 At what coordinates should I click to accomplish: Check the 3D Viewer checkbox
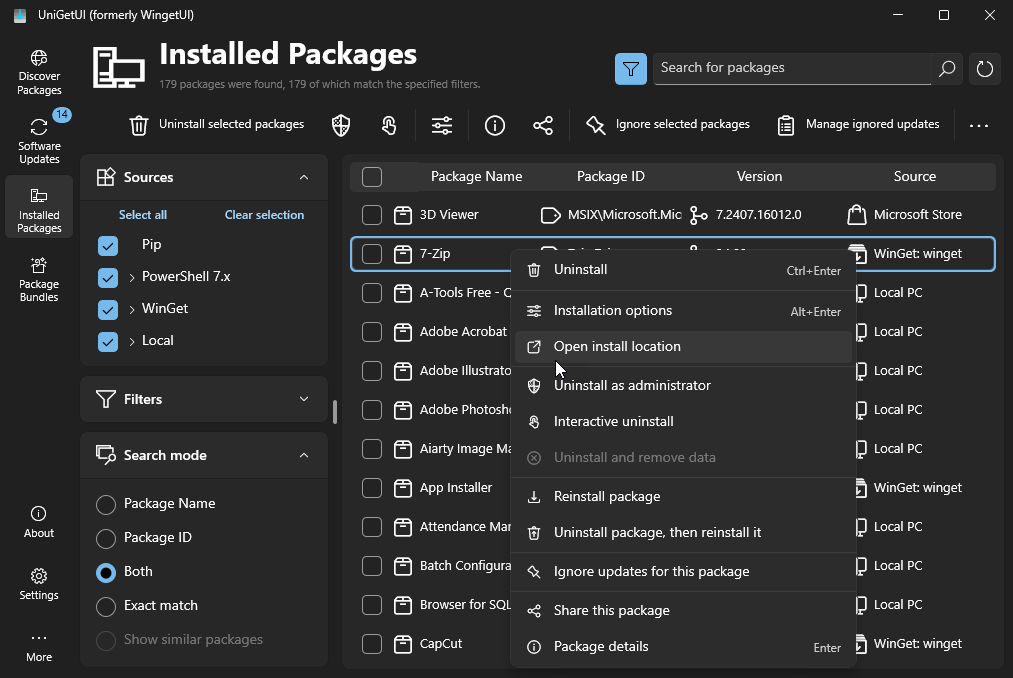tap(372, 215)
